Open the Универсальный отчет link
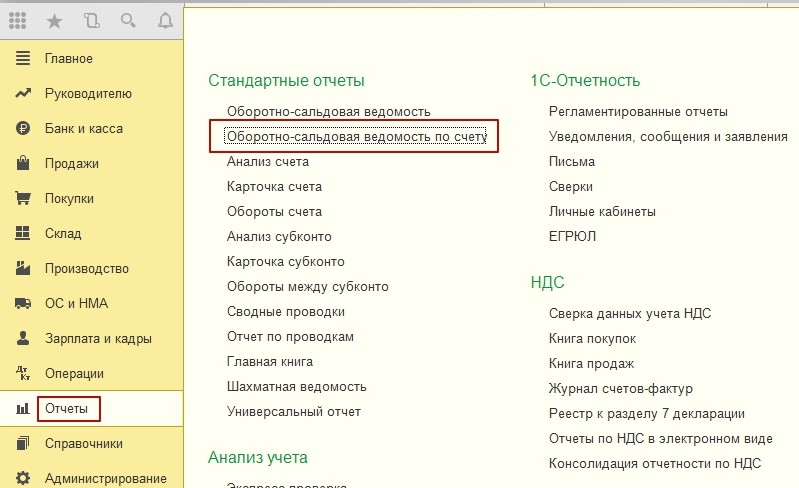This screenshot has width=799, height=488. (x=294, y=411)
